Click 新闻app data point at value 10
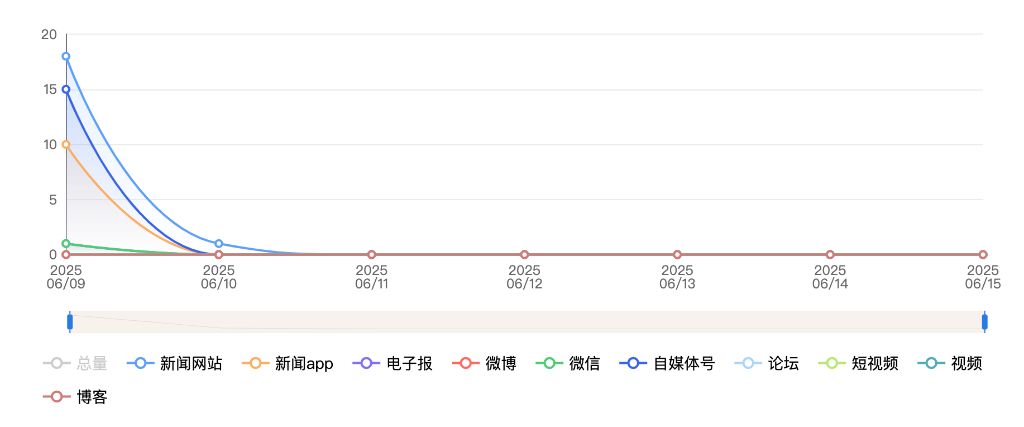The height and width of the screenshot is (427, 1024). point(66,144)
